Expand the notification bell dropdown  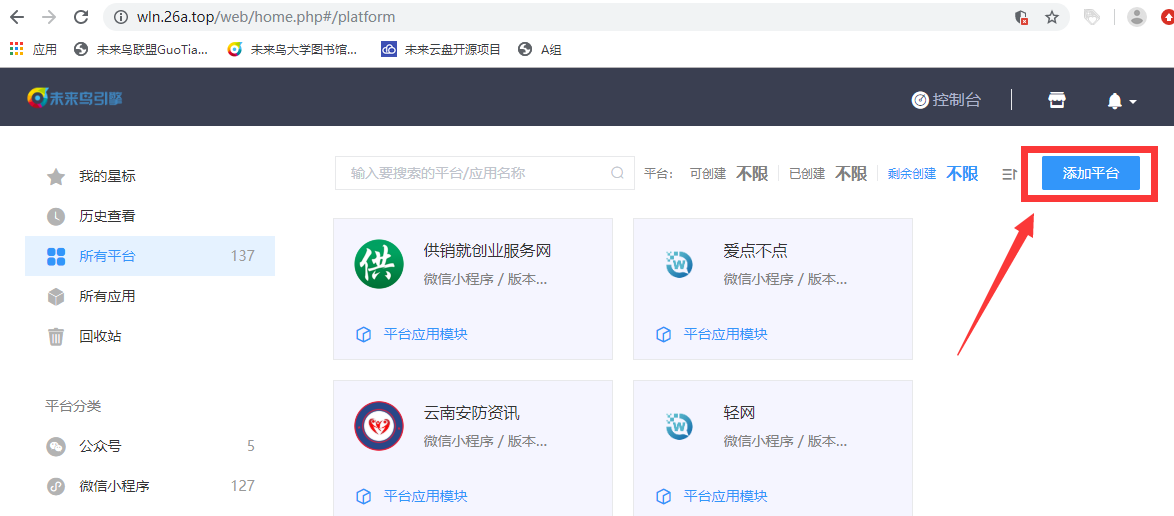[1121, 101]
